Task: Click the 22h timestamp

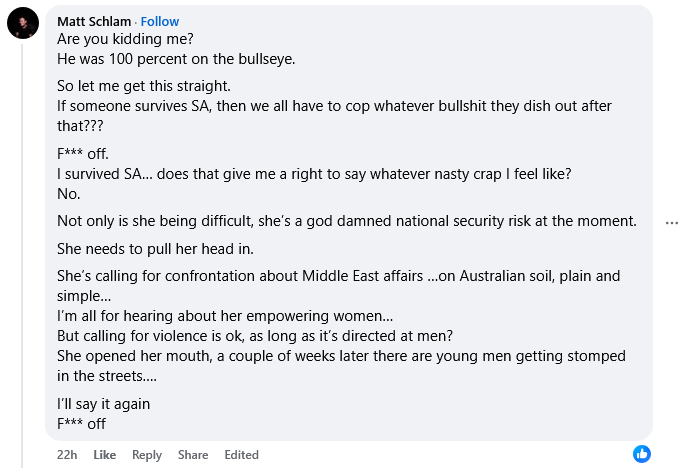Action: coord(67,455)
